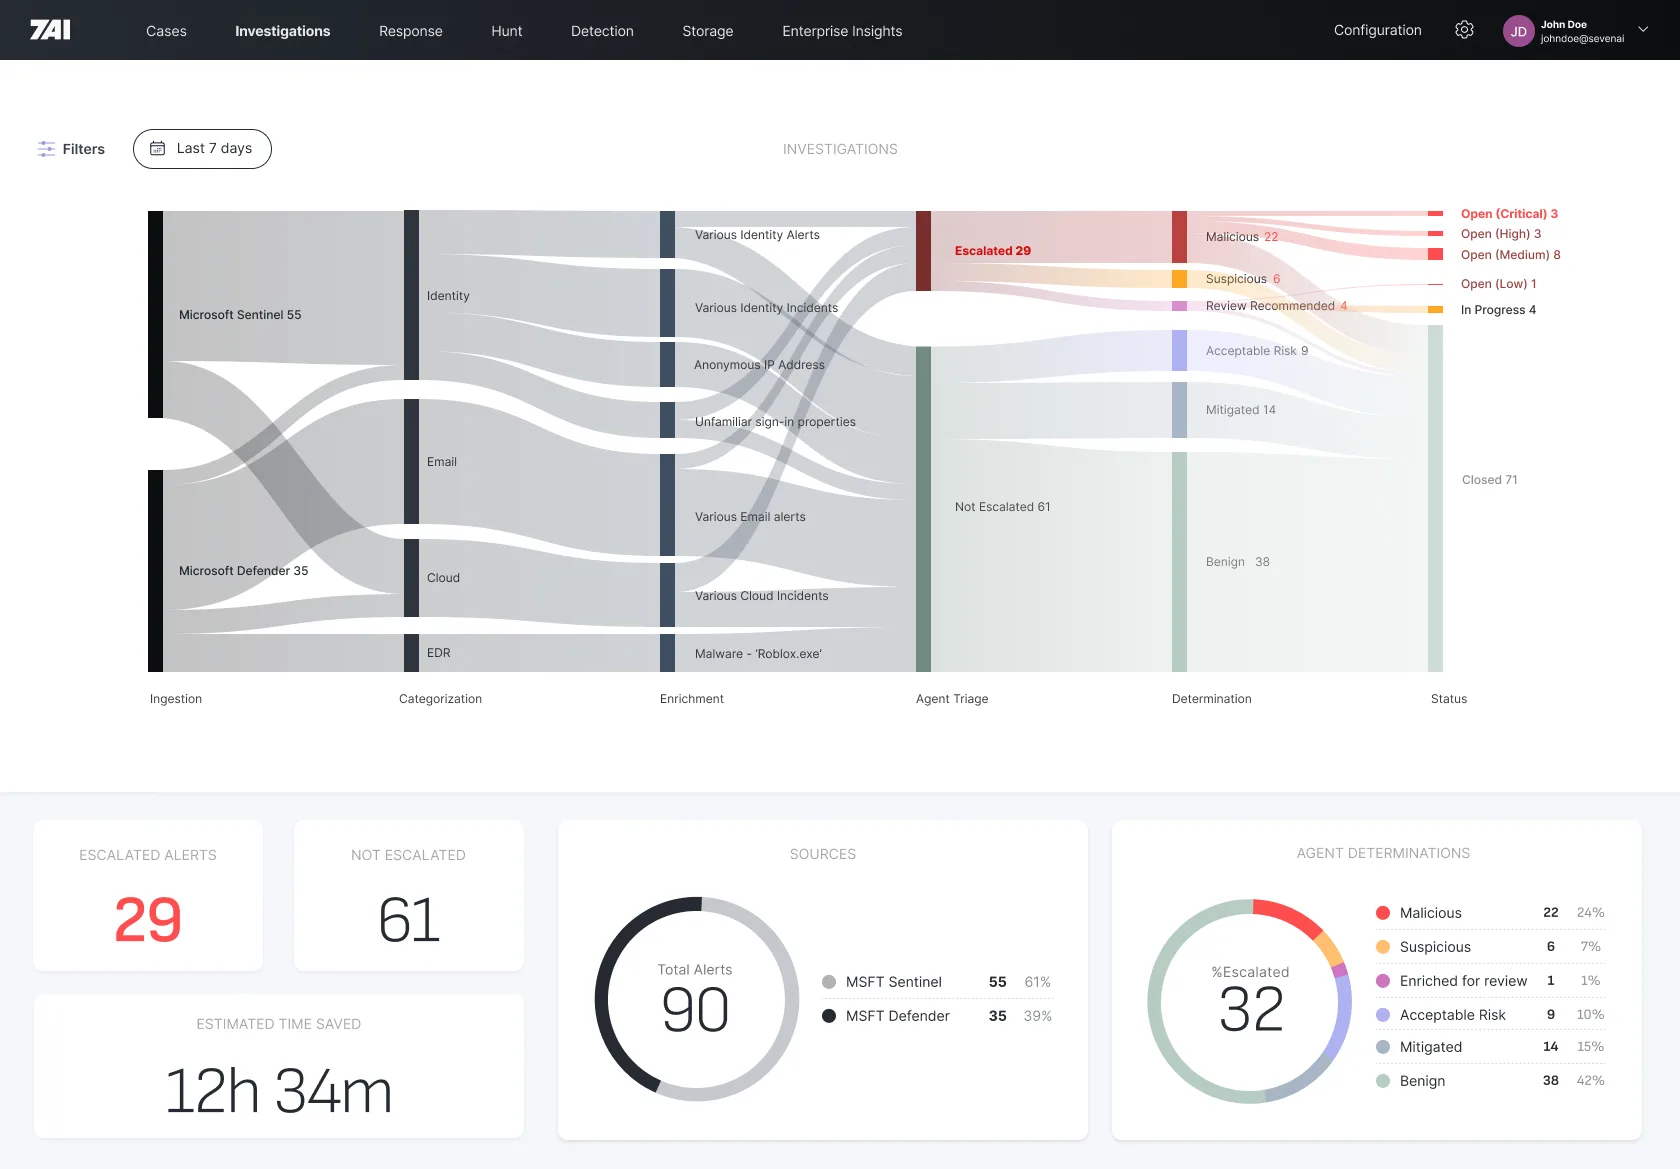Viewport: 1680px width, 1169px height.
Task: Click the green Benign dot in Agent Determinations
Action: (x=1383, y=1080)
